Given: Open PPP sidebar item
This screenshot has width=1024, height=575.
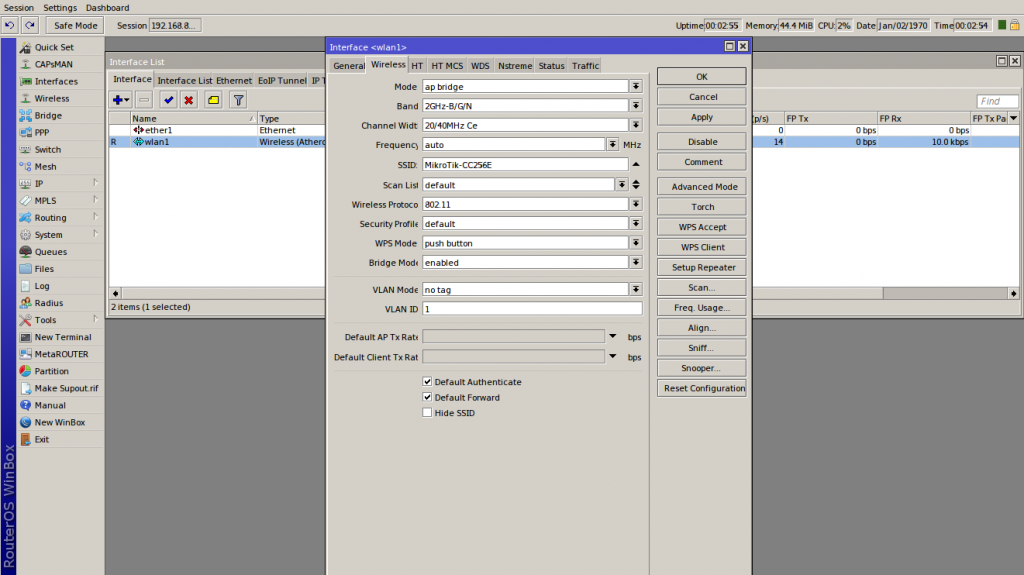Looking at the screenshot, I should click(42, 132).
